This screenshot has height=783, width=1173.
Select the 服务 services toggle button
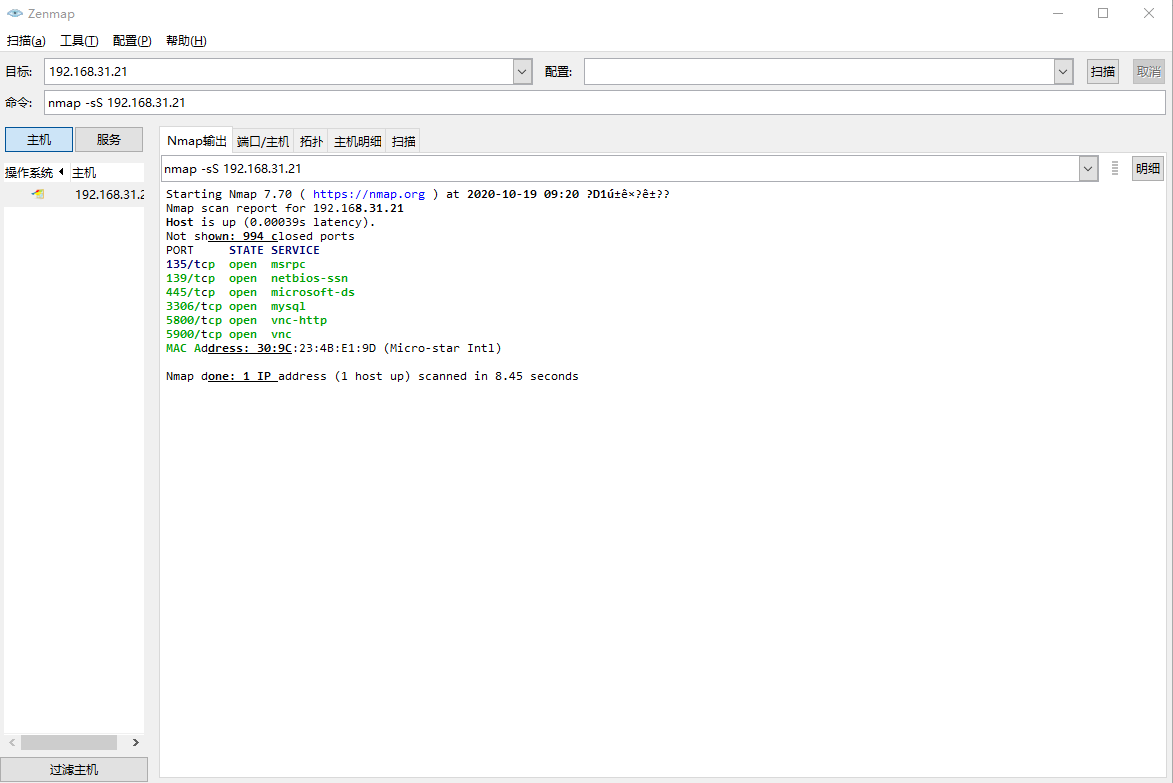pyautogui.click(x=108, y=140)
